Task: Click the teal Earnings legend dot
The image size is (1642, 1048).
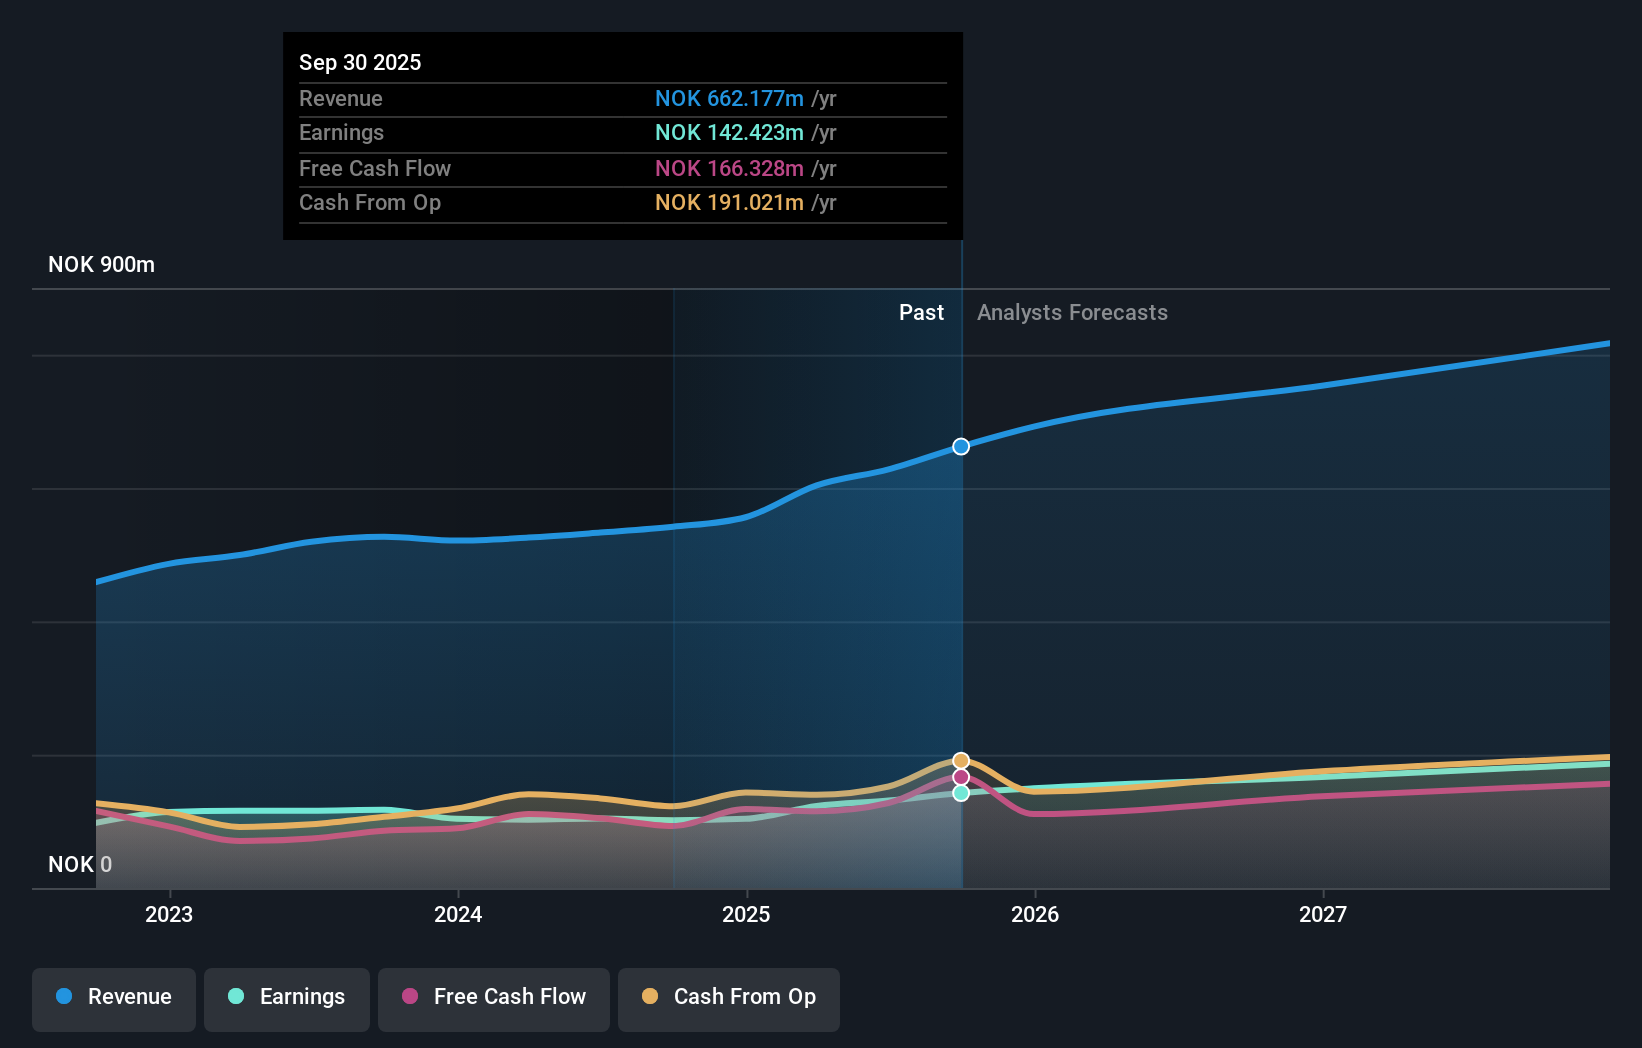Action: click(x=236, y=997)
